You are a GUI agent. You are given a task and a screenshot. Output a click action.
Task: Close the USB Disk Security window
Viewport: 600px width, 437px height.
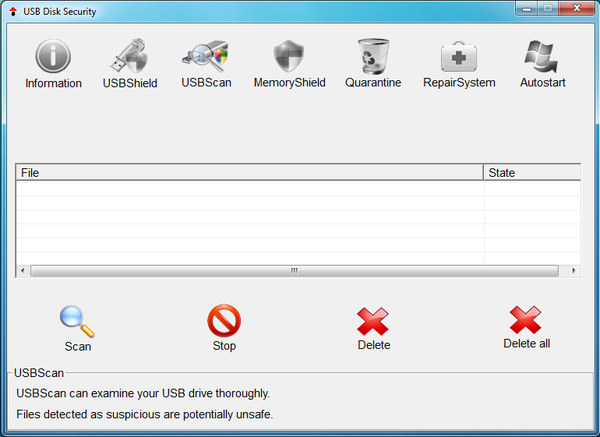point(577,8)
